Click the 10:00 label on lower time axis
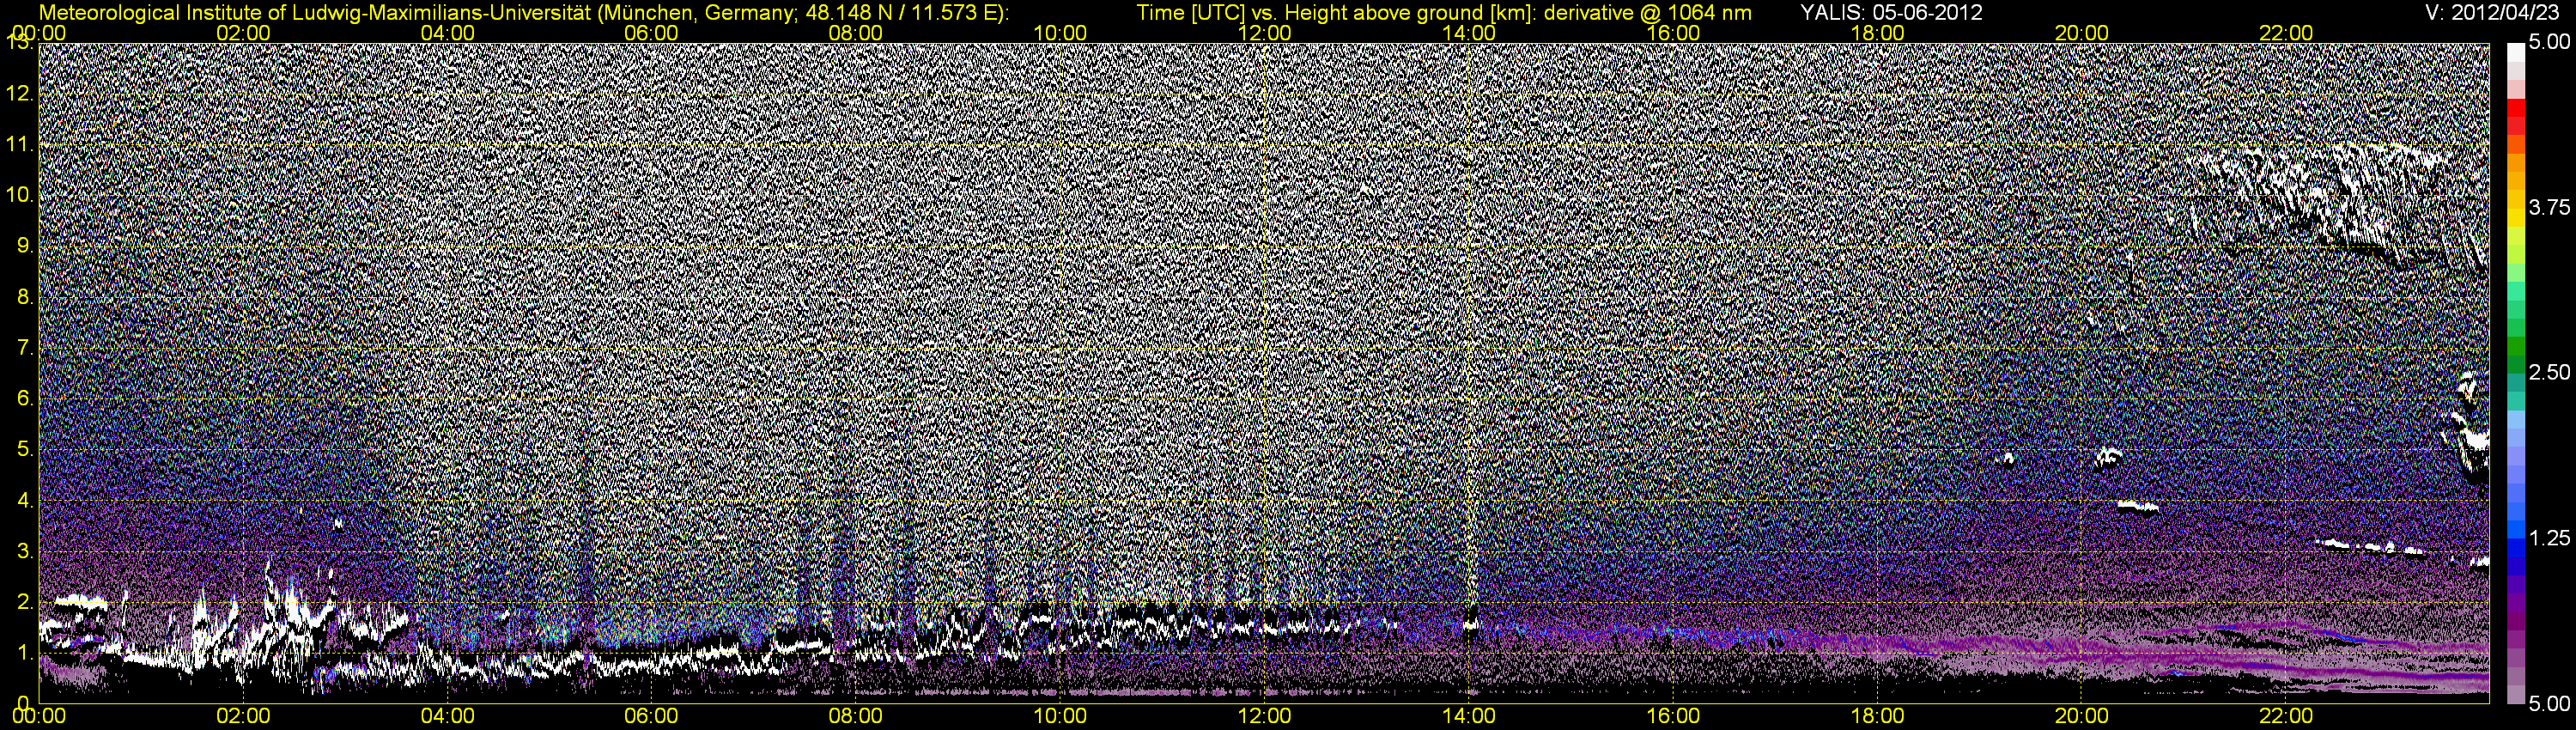This screenshot has width=2576, height=730. click(1060, 716)
